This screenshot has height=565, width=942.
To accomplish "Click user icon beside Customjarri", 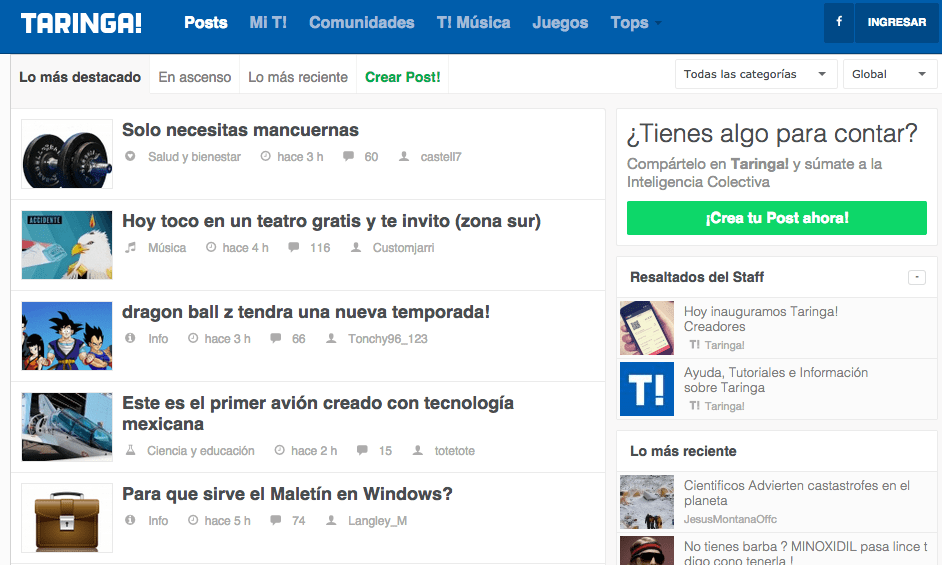I will point(356,248).
